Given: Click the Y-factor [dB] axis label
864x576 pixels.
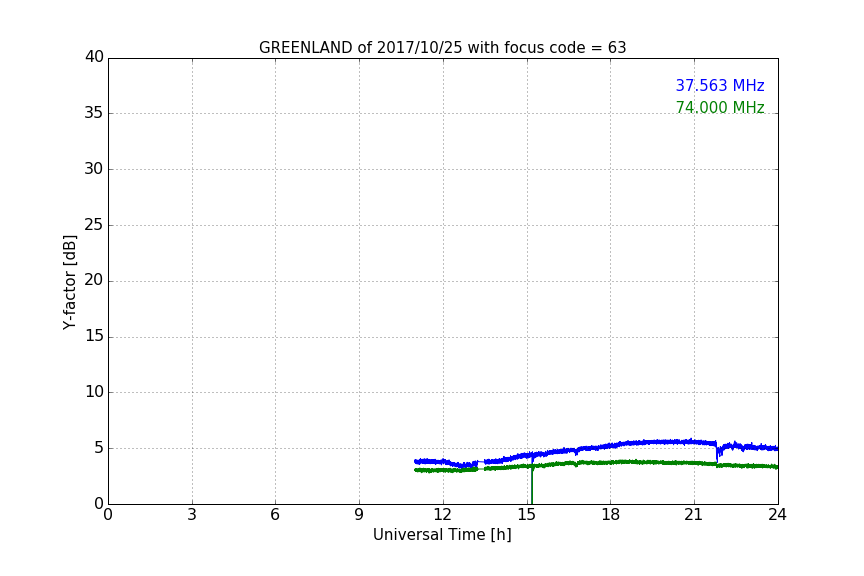Looking at the screenshot, I should (x=69, y=282).
